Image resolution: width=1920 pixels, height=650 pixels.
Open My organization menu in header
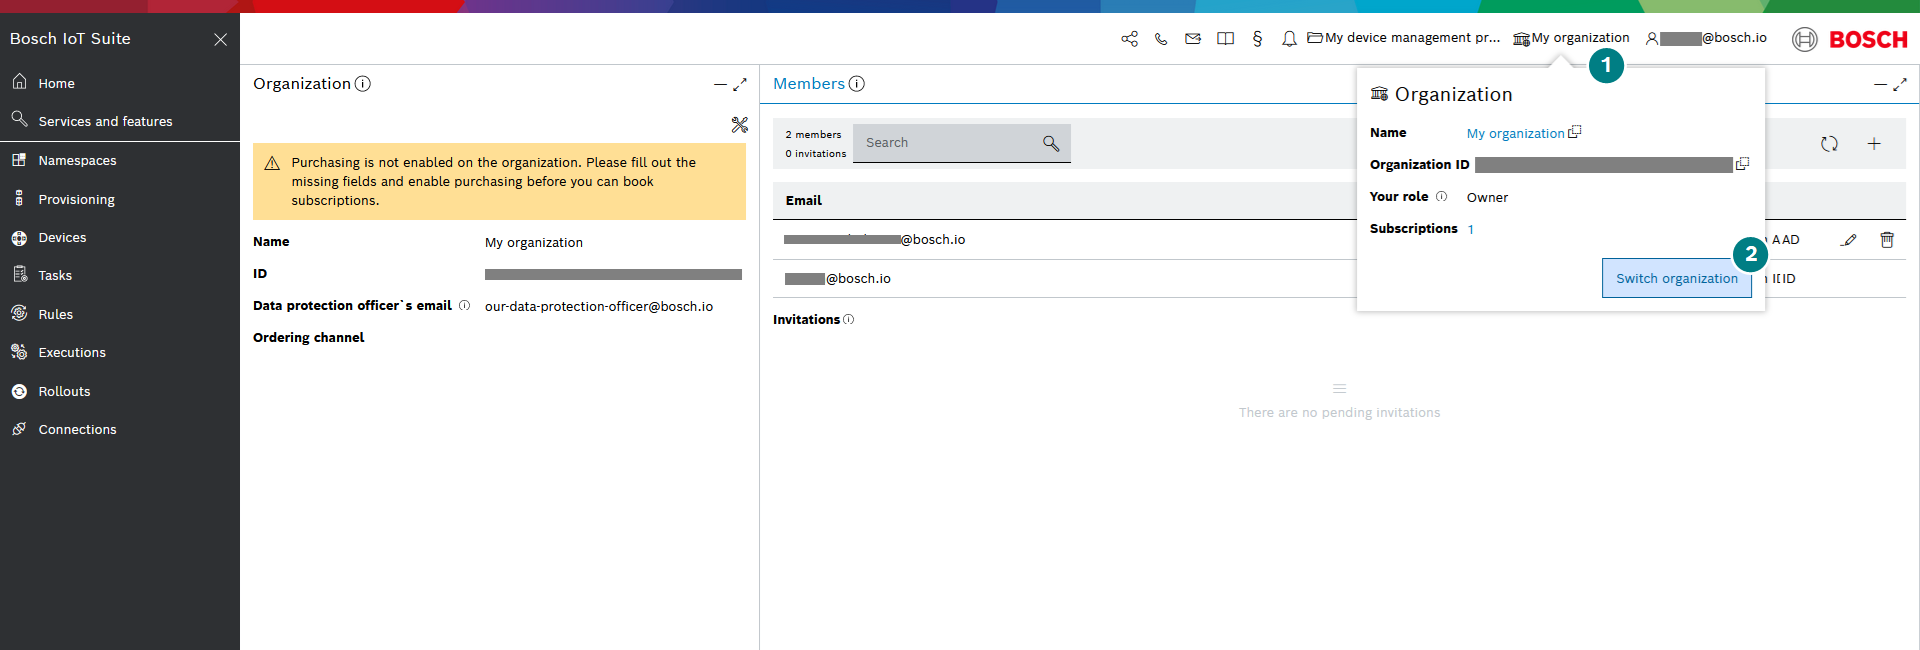tap(1571, 38)
